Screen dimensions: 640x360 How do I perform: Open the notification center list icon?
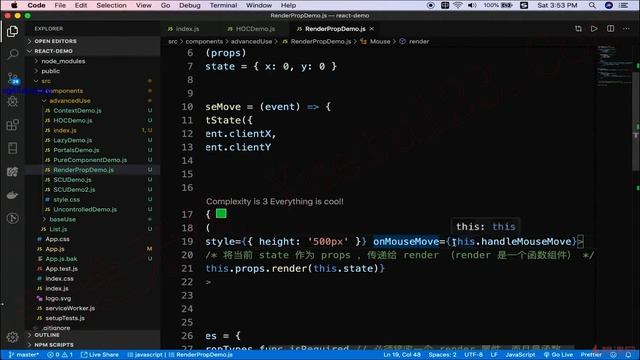point(624,5)
